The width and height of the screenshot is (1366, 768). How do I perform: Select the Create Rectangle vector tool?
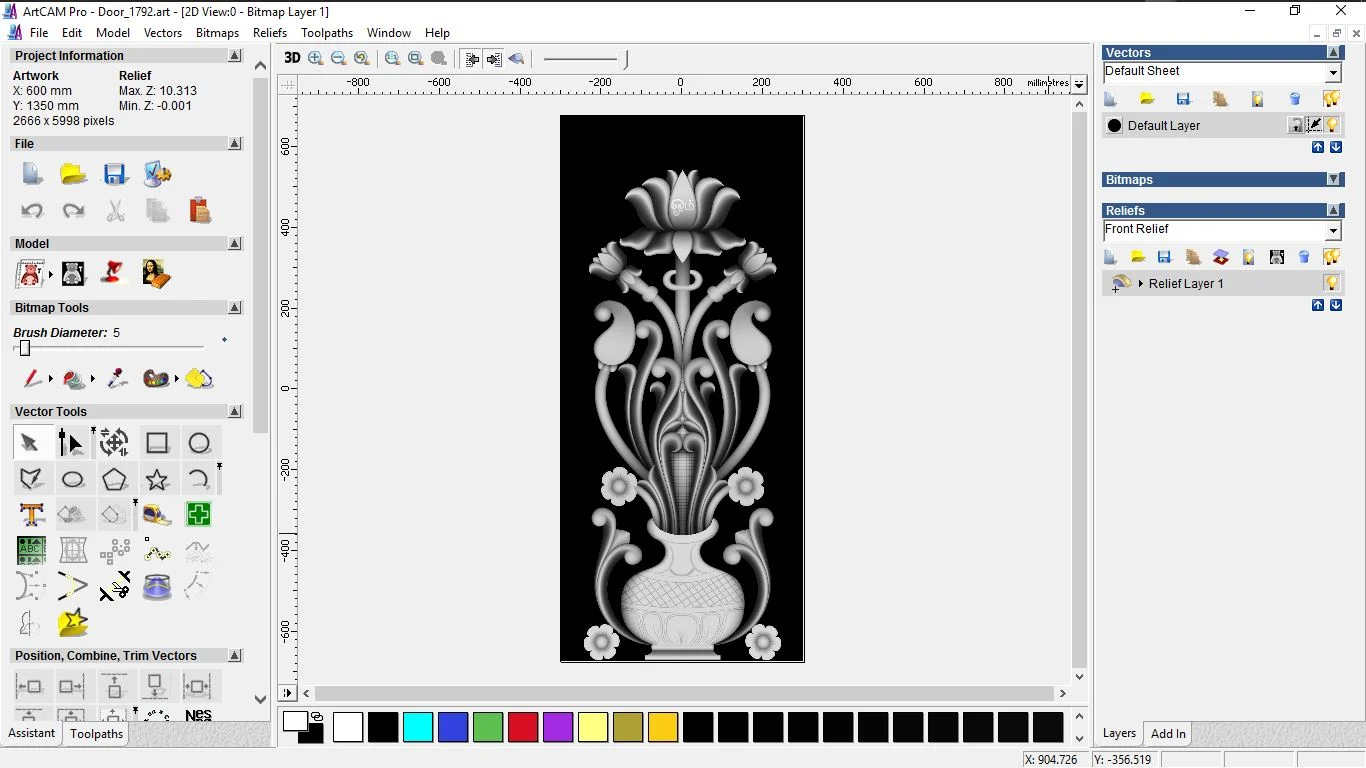pyautogui.click(x=157, y=443)
